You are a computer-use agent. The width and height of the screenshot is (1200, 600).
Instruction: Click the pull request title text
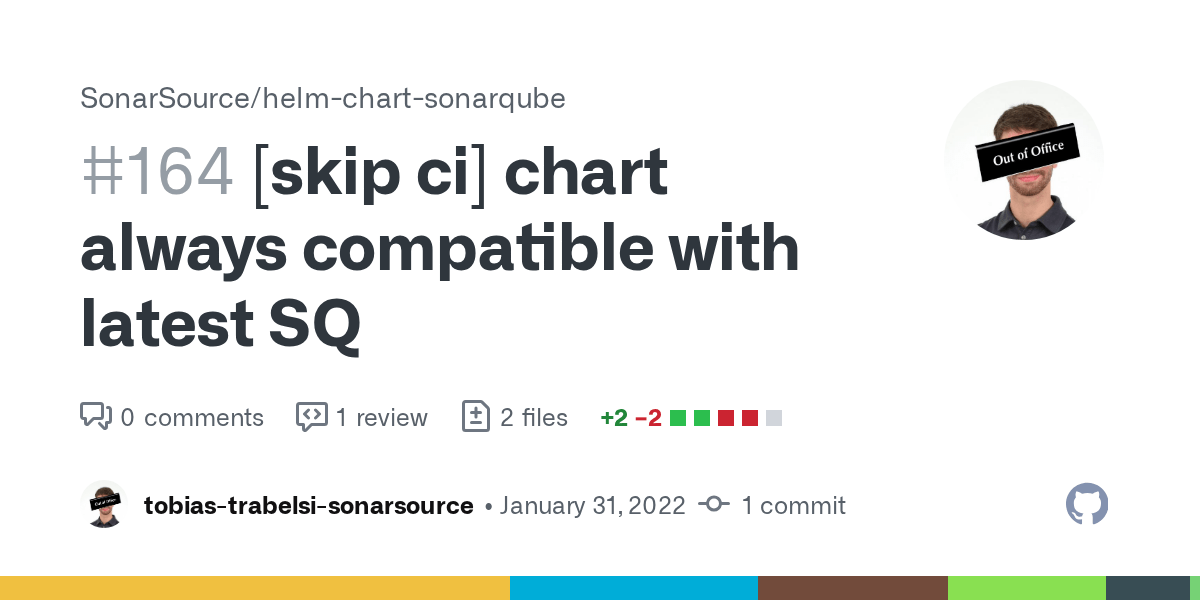440,249
